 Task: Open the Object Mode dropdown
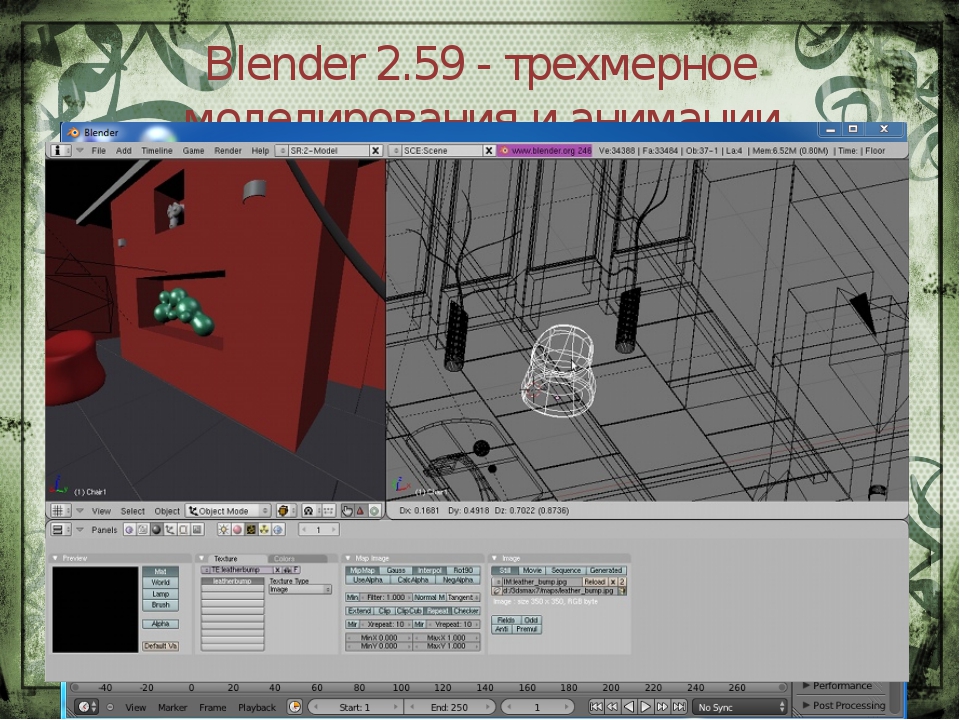click(228, 511)
